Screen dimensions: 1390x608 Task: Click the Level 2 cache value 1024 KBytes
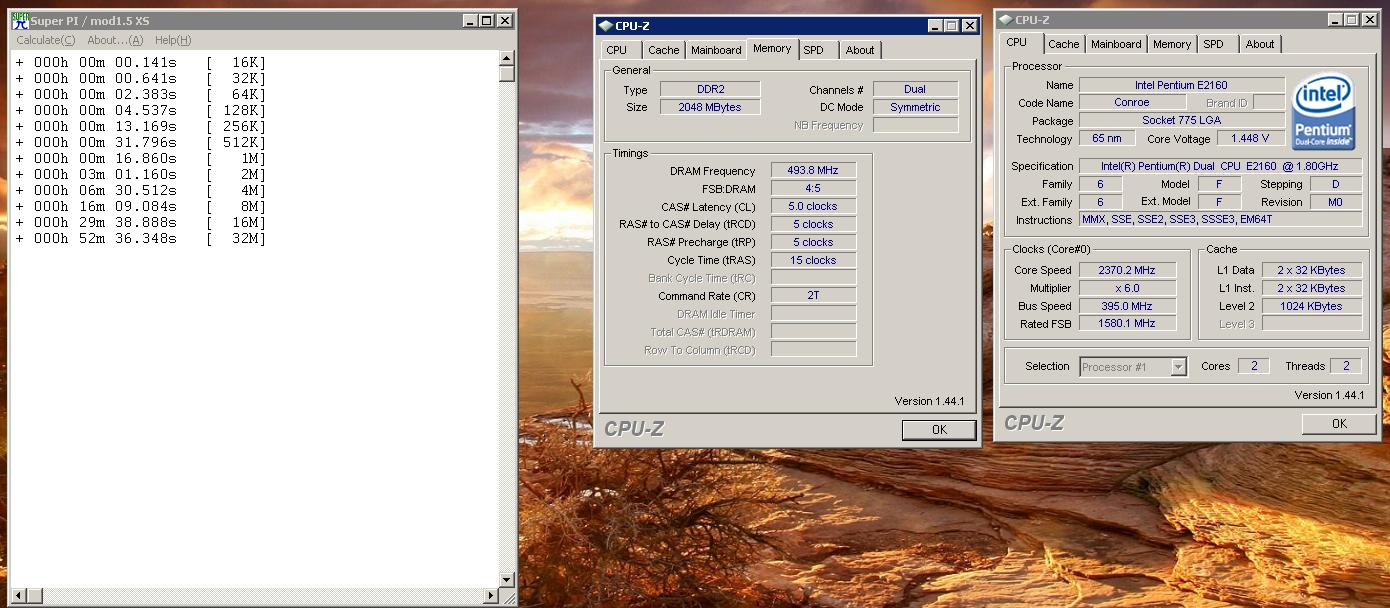pyautogui.click(x=1311, y=306)
